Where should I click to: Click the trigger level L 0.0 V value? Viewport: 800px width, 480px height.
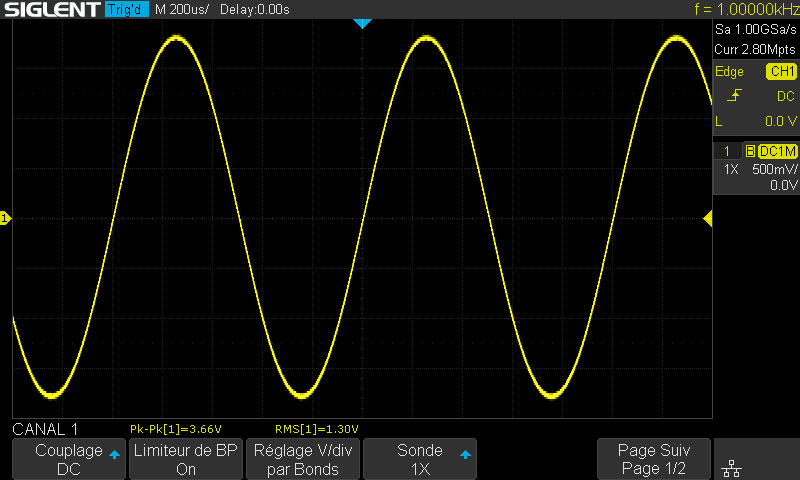781,121
